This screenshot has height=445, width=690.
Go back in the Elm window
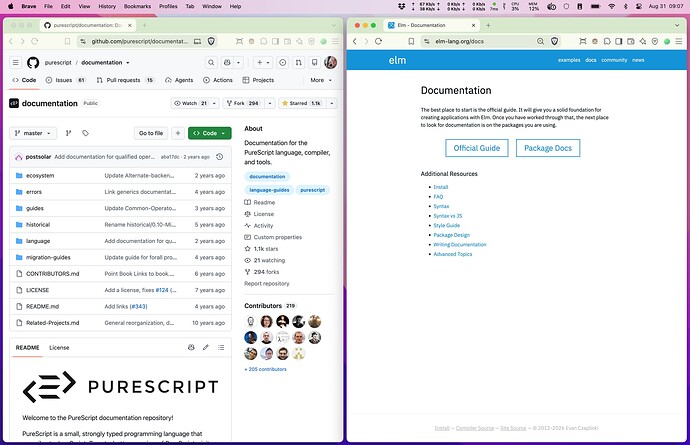point(355,41)
